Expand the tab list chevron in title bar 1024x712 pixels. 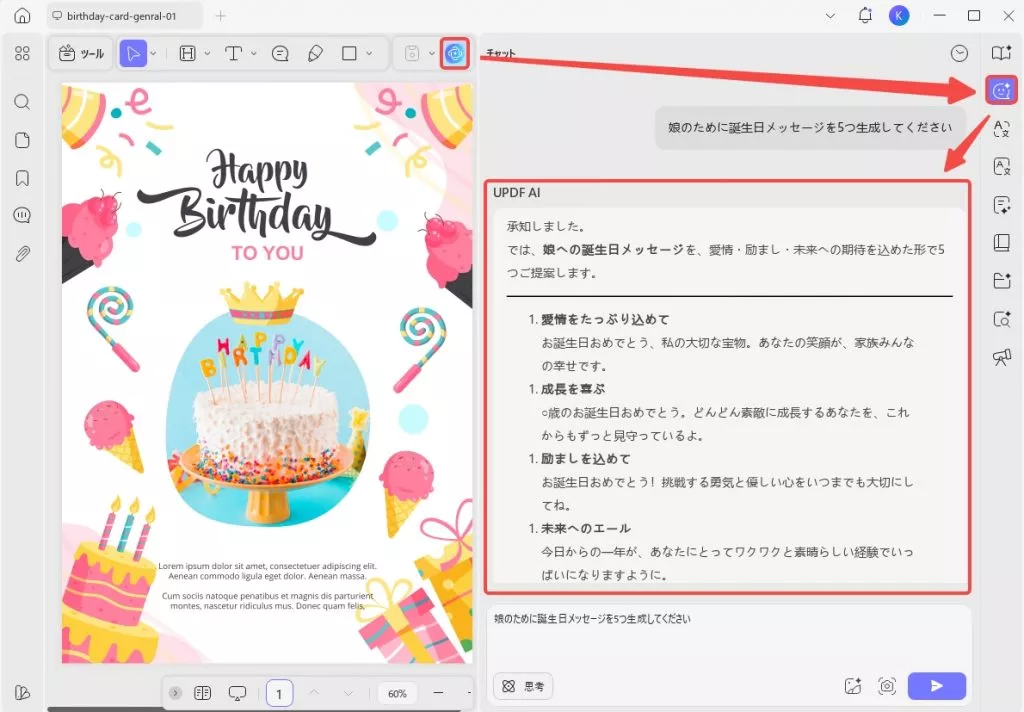(830, 16)
